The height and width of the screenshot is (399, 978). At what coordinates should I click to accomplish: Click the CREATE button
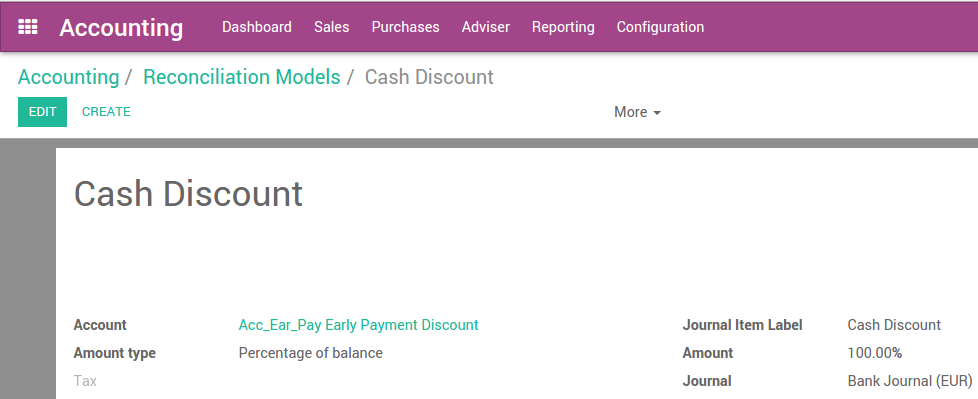tap(106, 112)
